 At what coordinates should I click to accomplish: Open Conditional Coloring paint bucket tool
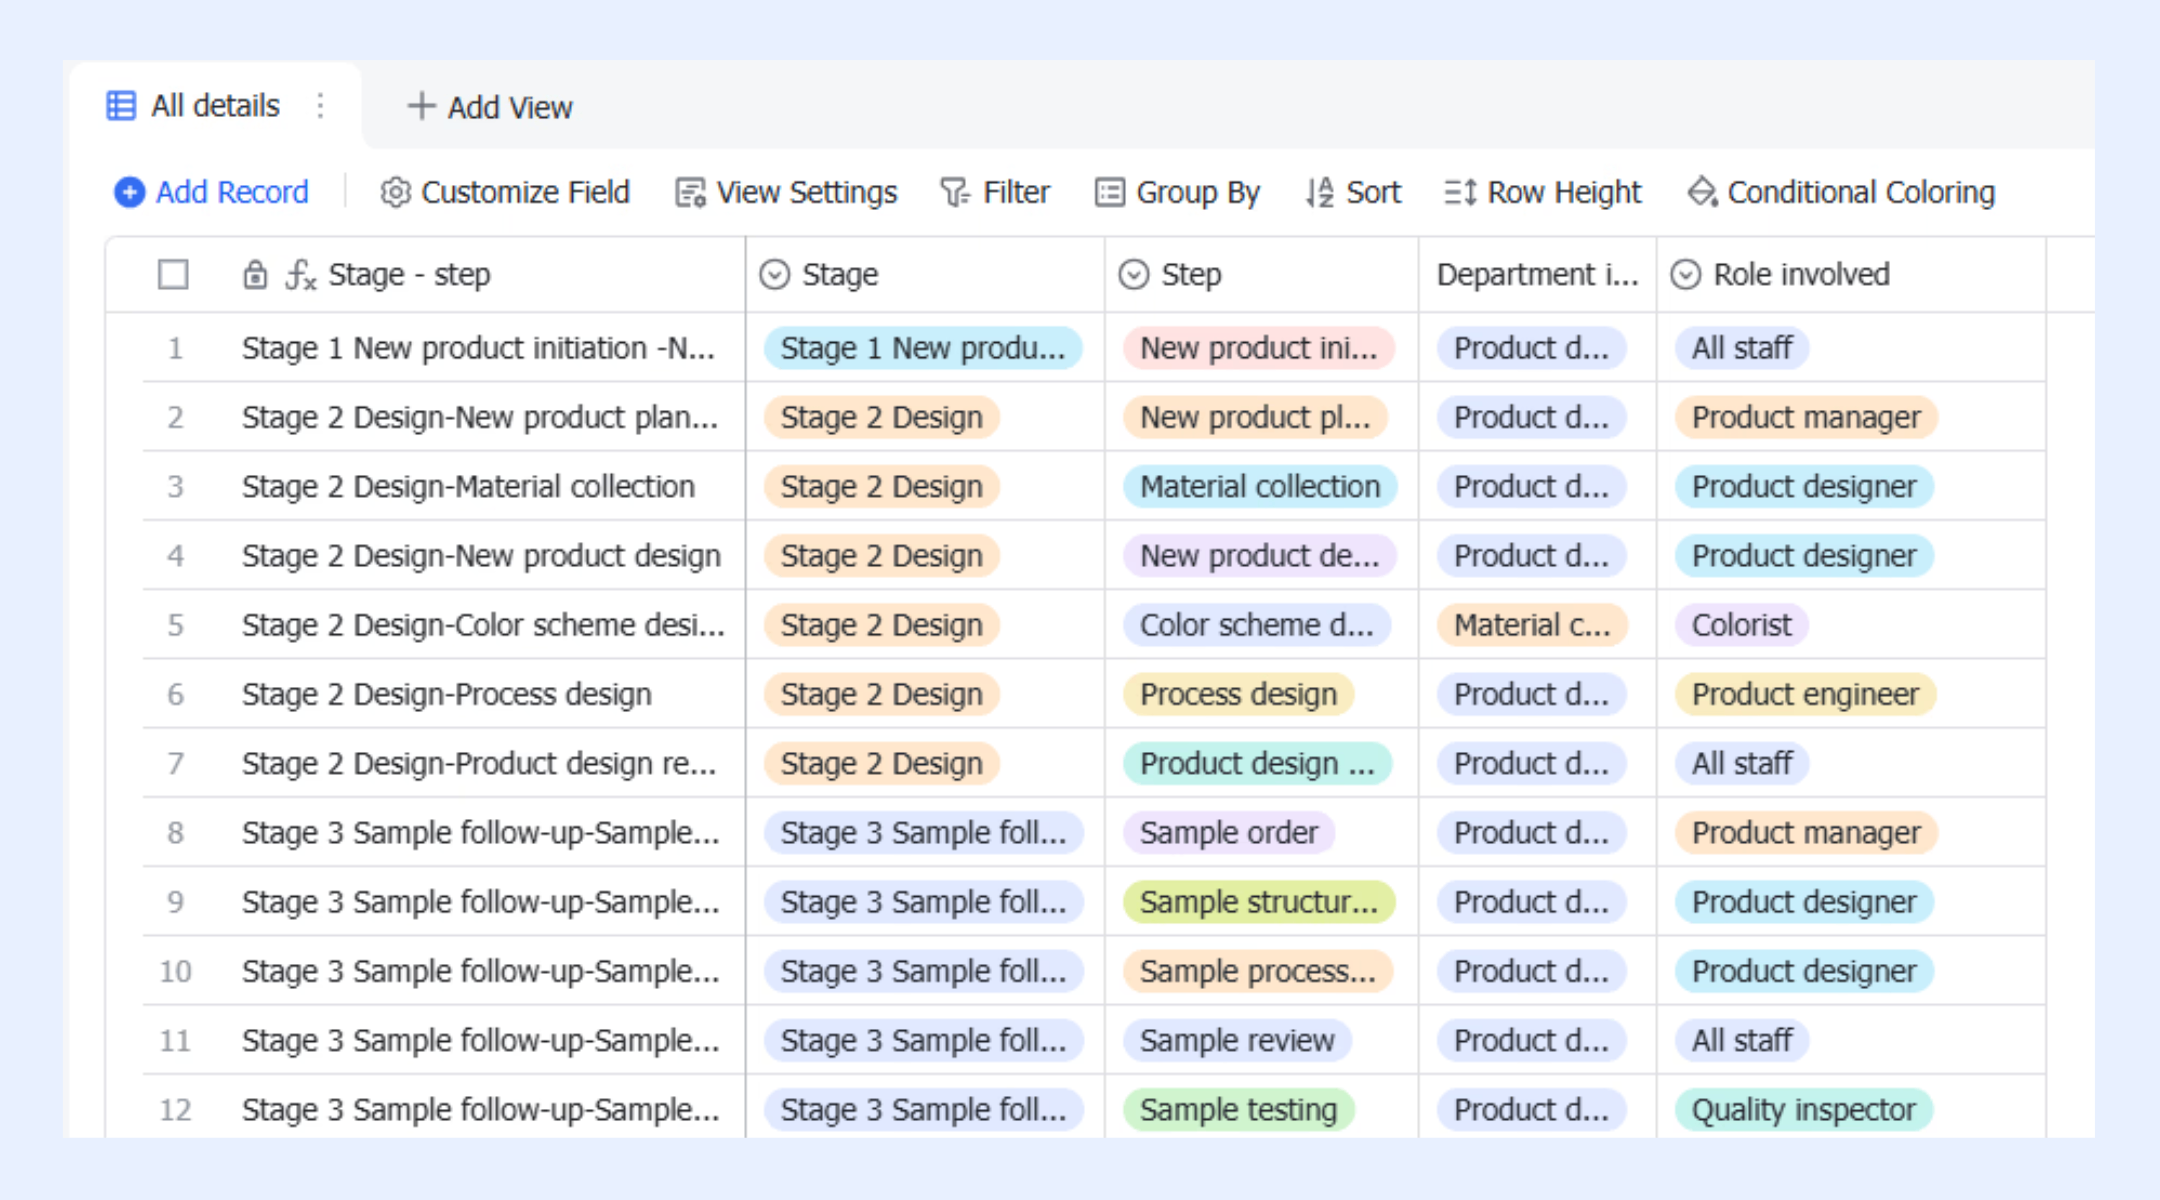pos(1702,192)
